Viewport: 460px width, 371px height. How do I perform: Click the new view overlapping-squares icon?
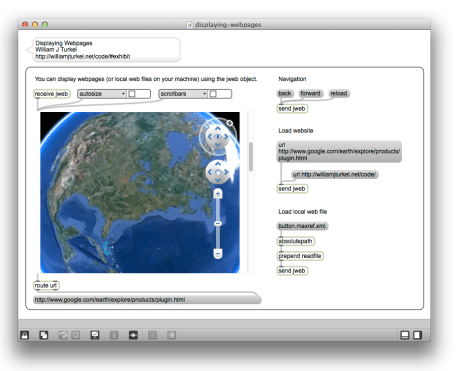pyautogui.click(x=44, y=335)
